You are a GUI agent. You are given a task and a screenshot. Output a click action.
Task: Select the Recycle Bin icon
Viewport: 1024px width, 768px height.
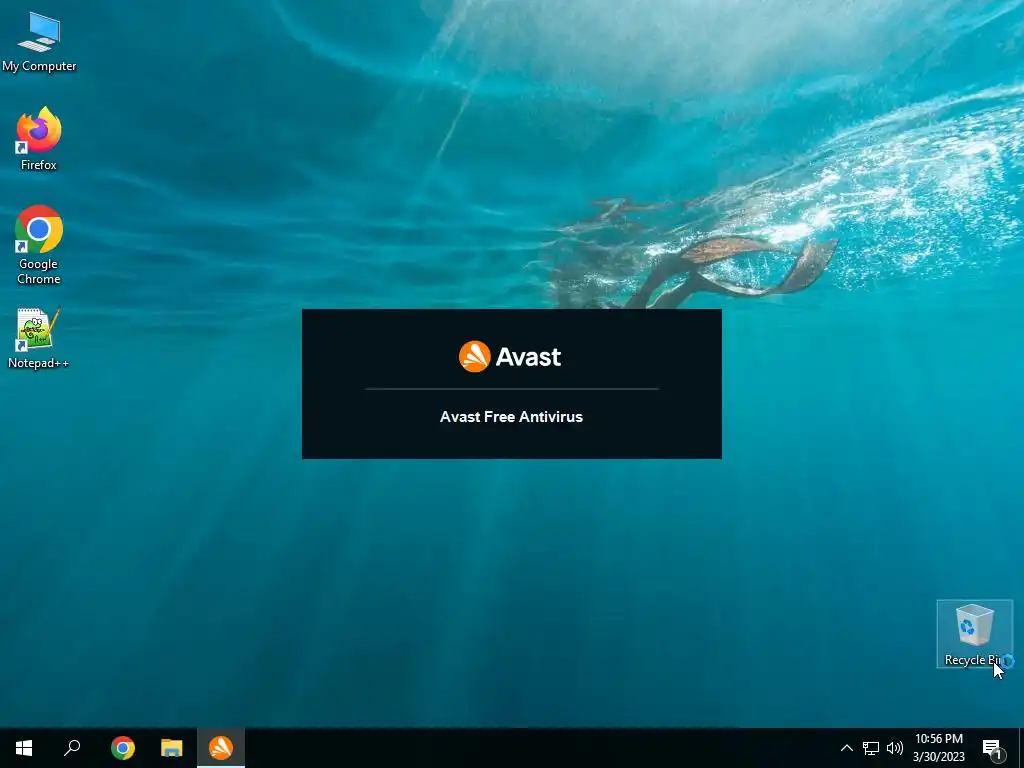pyautogui.click(x=974, y=634)
